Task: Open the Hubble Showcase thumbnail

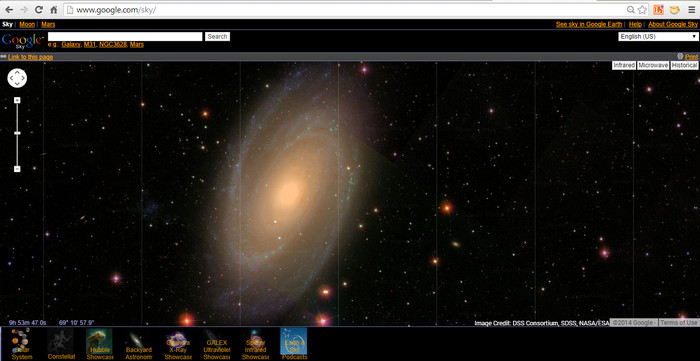Action: click(x=99, y=344)
